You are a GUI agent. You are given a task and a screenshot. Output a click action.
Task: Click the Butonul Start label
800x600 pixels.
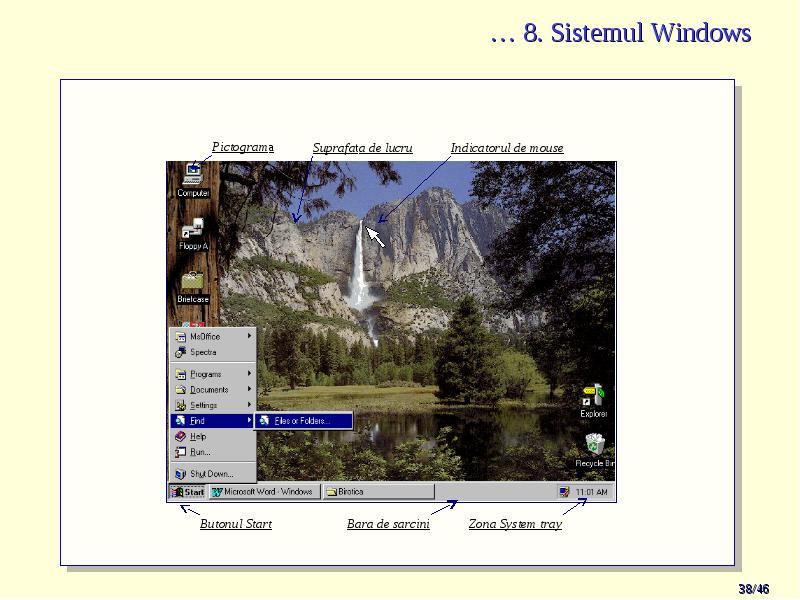(236, 524)
